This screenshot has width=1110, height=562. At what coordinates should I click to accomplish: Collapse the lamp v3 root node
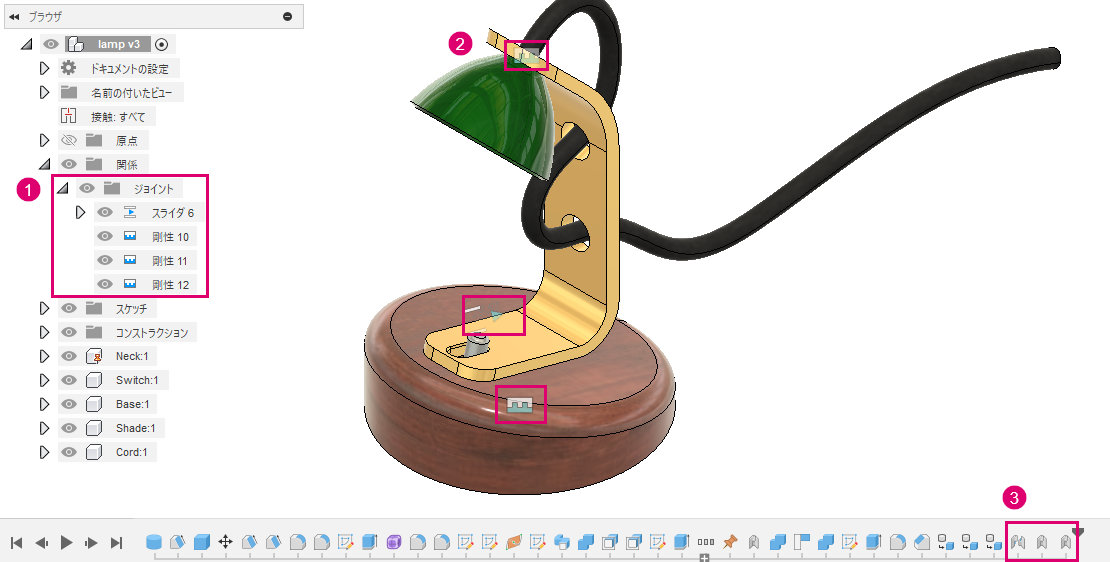(x=26, y=44)
